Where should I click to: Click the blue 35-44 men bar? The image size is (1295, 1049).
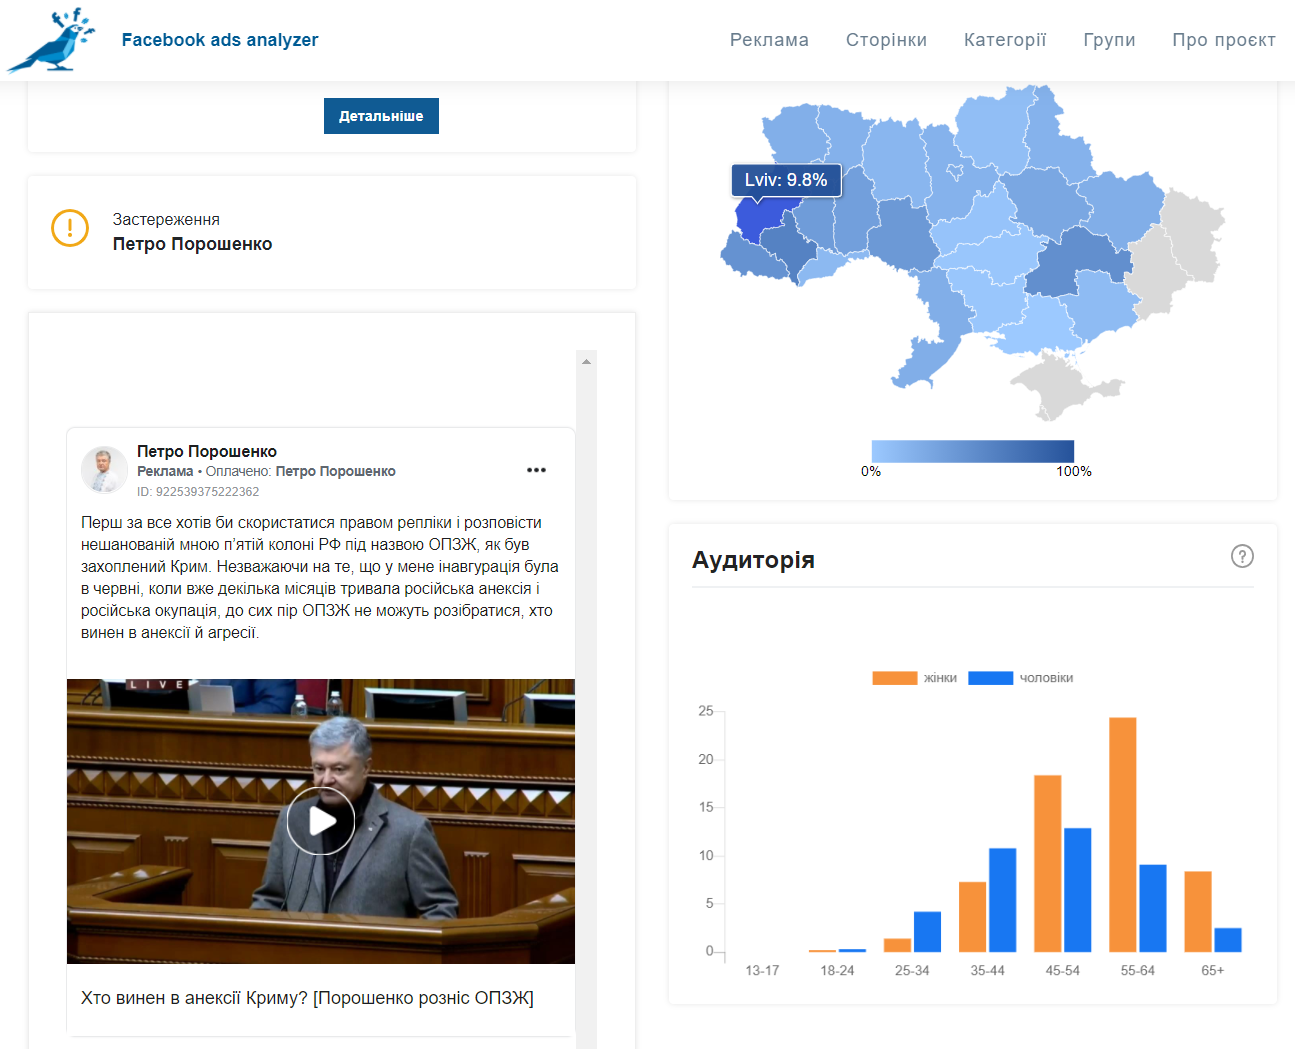[x=1003, y=900]
